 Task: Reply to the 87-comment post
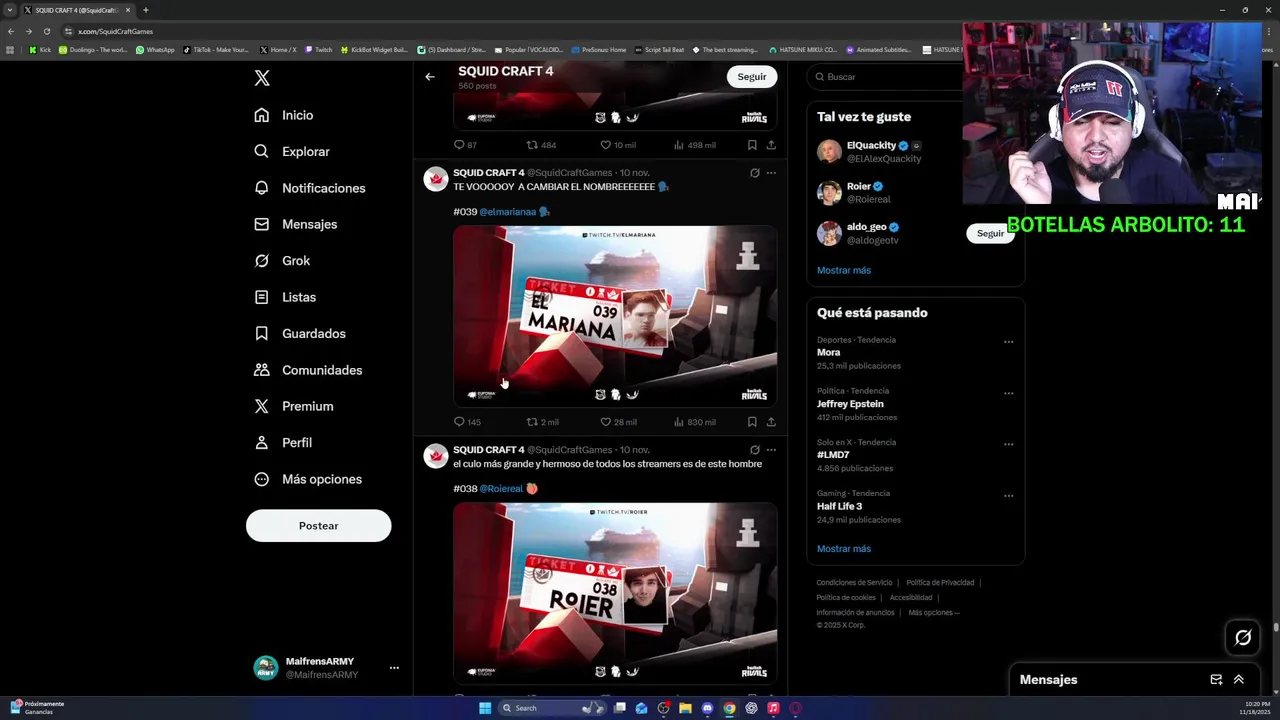coord(465,145)
